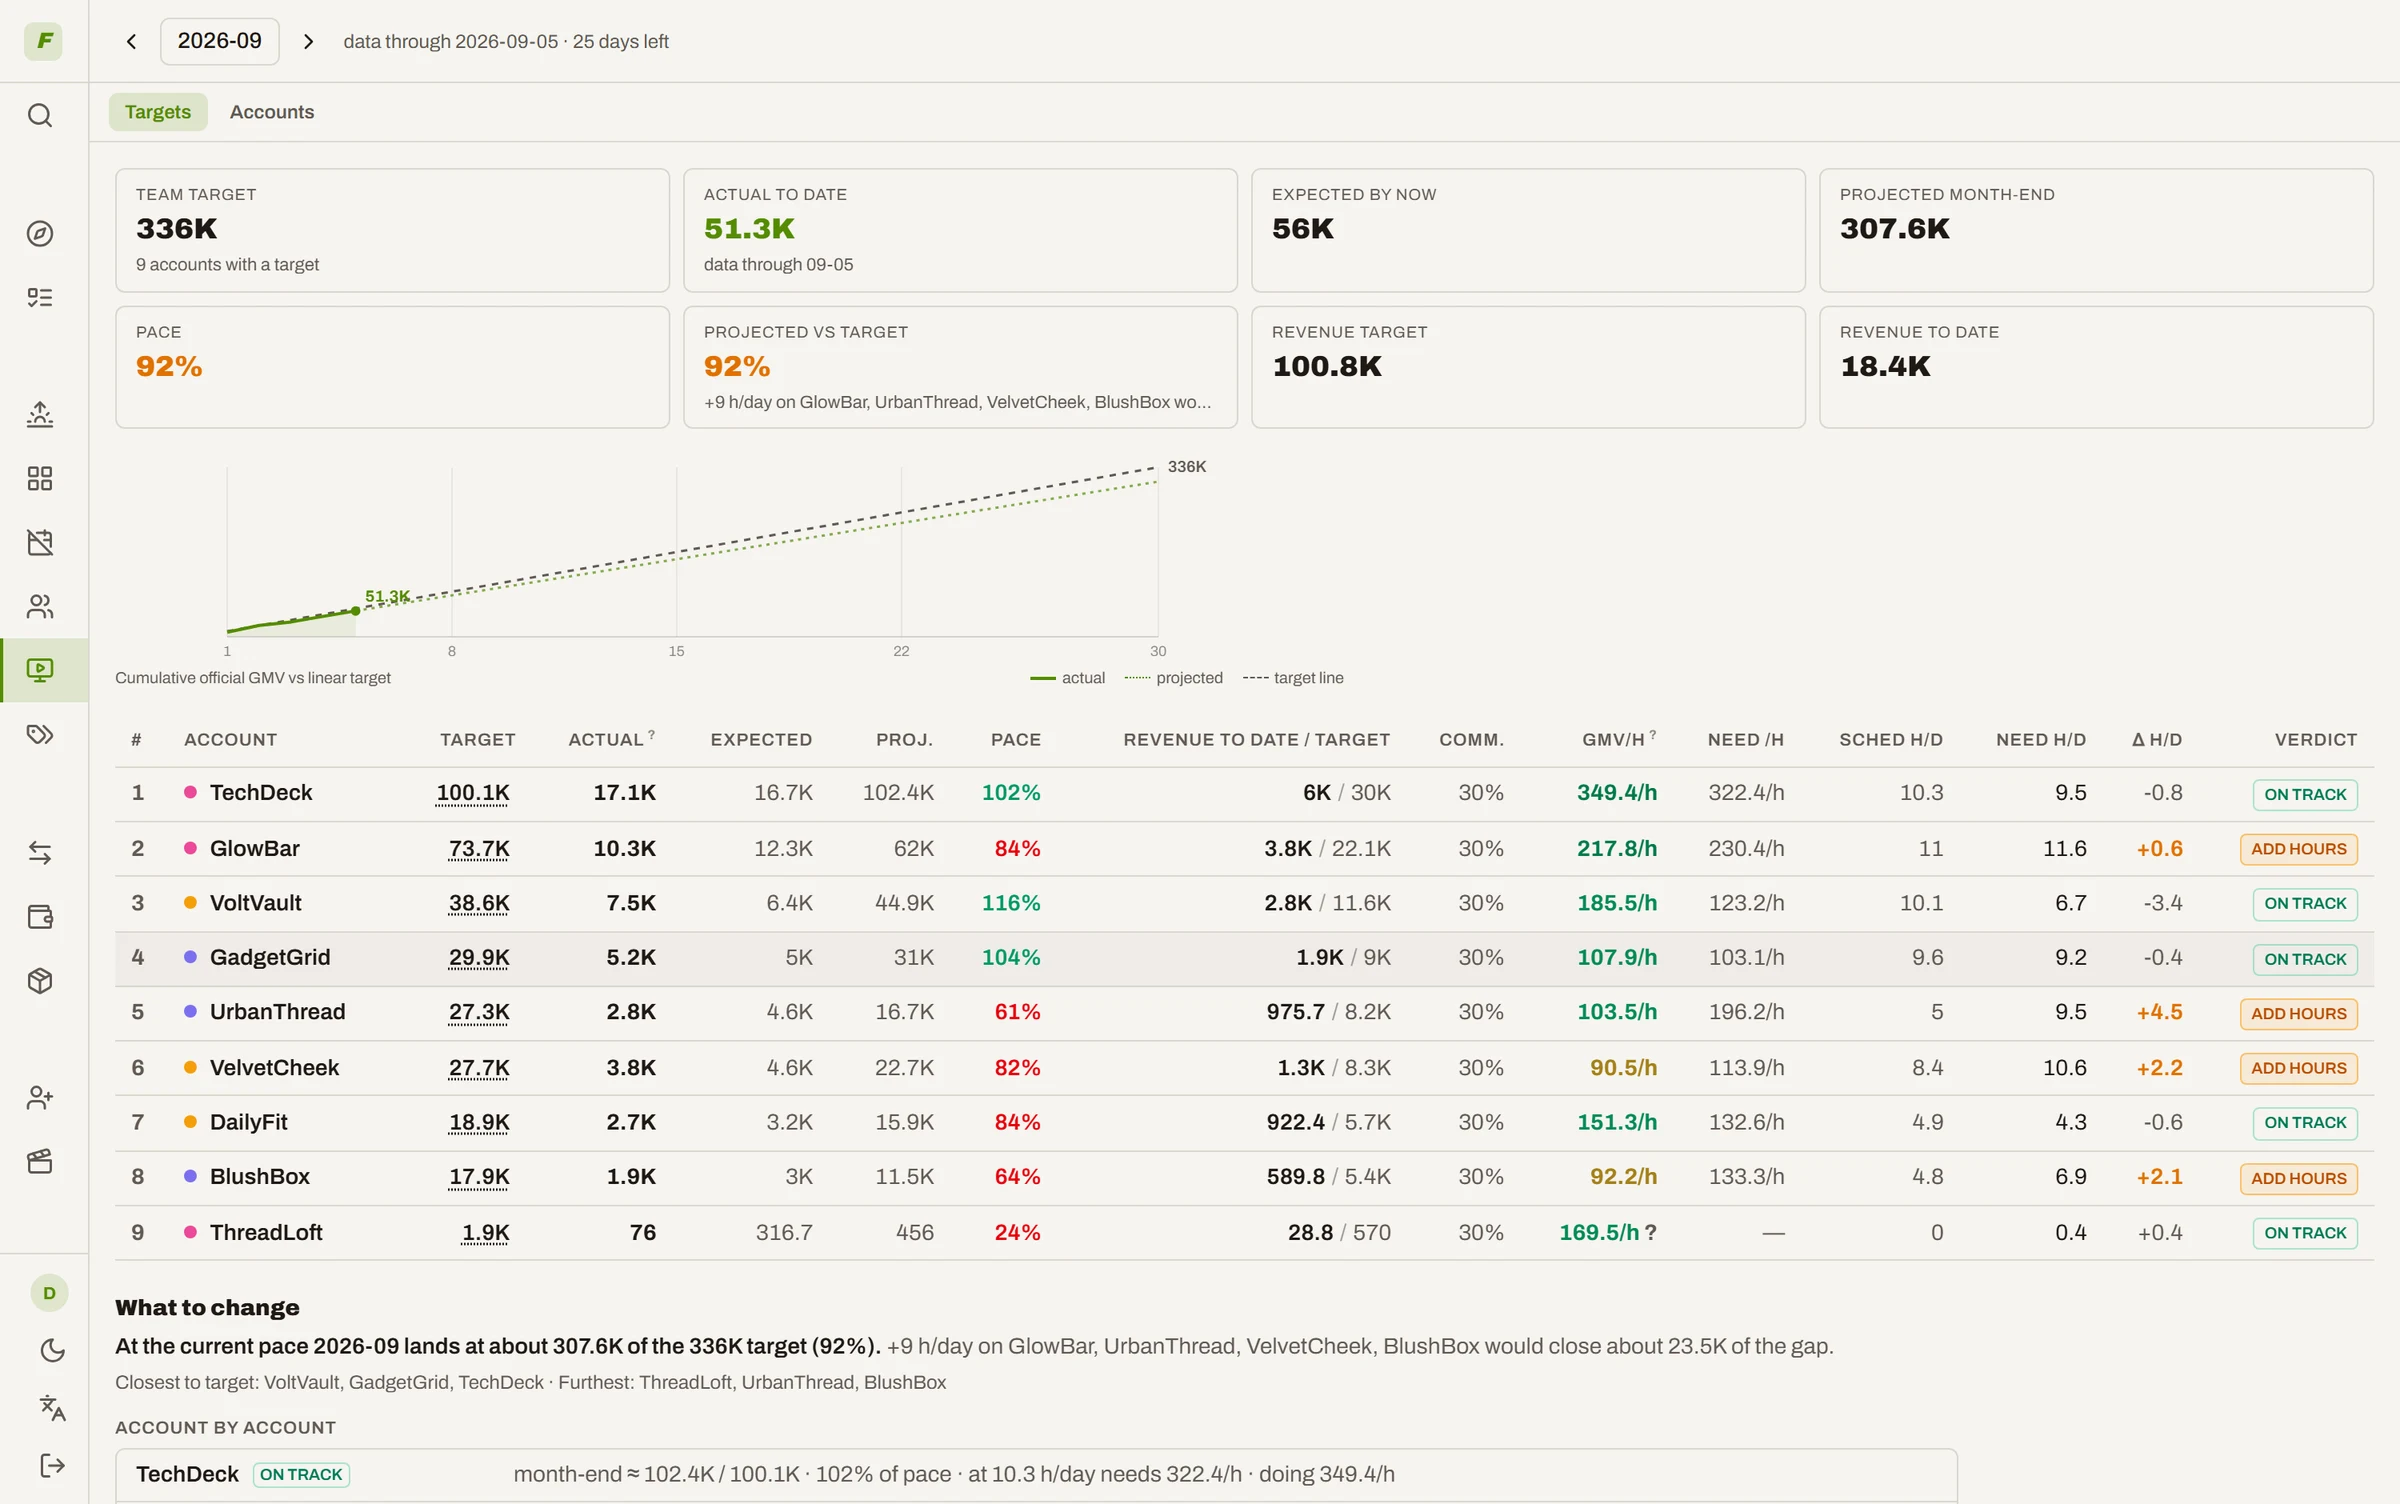This screenshot has width=2400, height=1504.
Task: Select the UrbanThread account name
Action: pos(277,1012)
